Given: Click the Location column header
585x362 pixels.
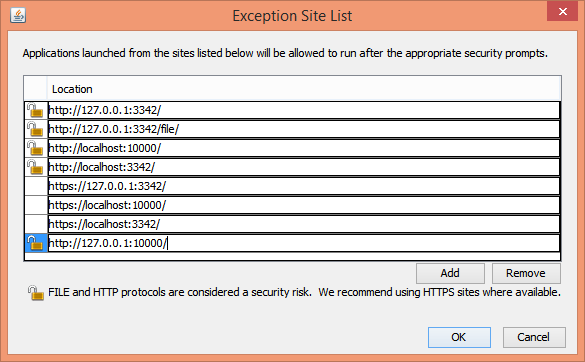Looking at the screenshot, I should [x=304, y=89].
